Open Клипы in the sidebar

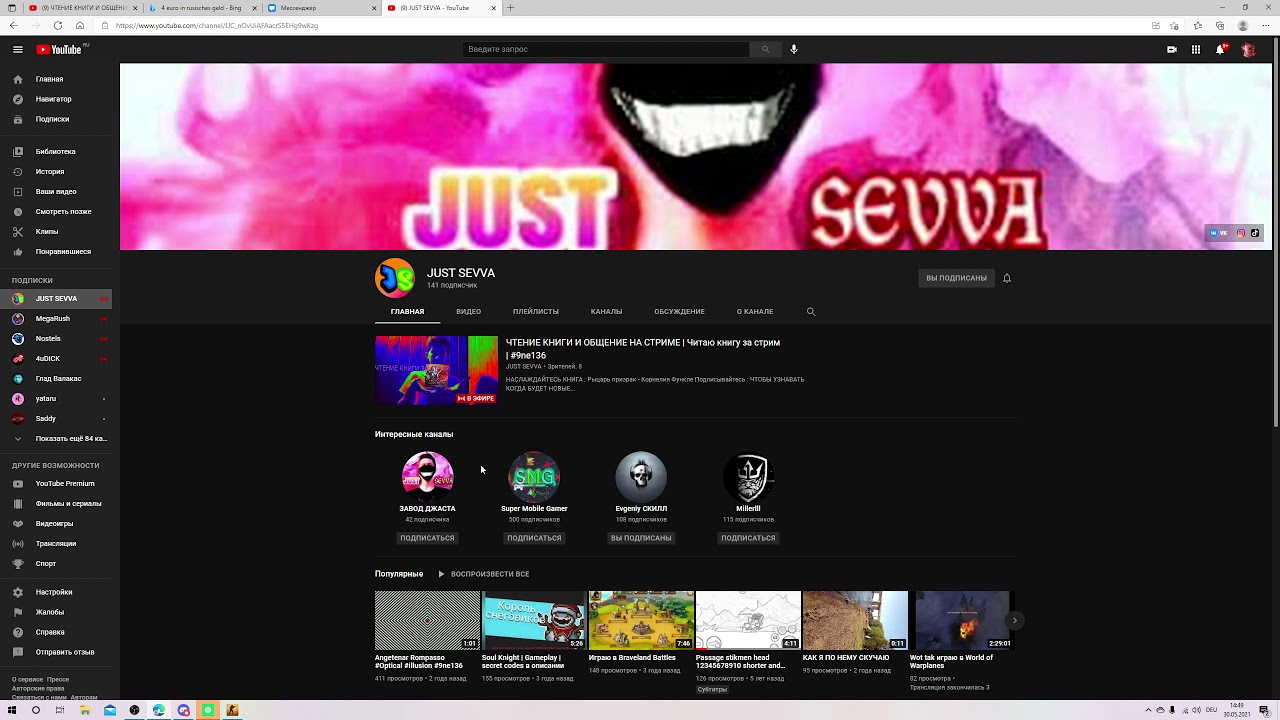click(56, 231)
